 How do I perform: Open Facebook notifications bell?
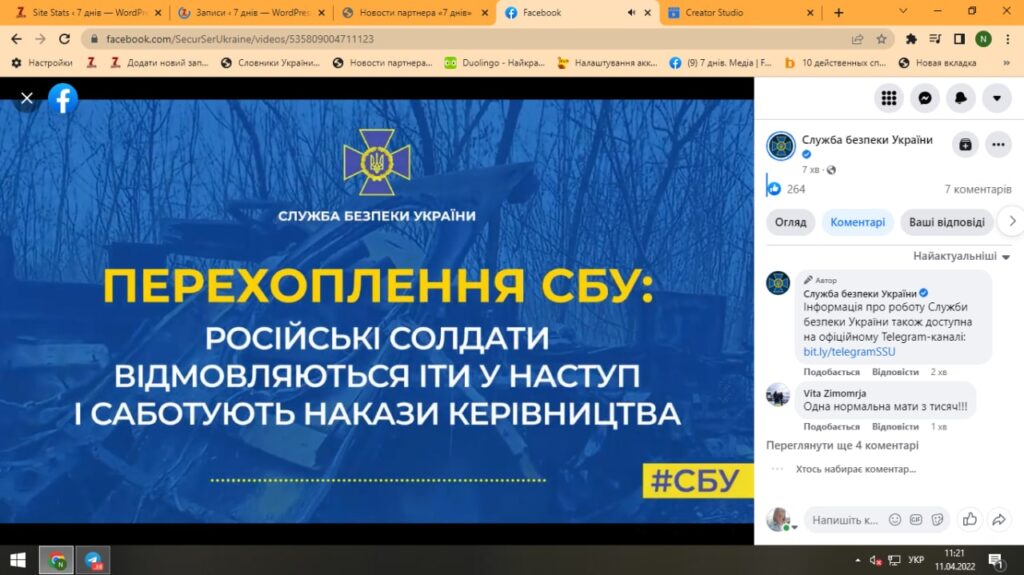[961, 98]
